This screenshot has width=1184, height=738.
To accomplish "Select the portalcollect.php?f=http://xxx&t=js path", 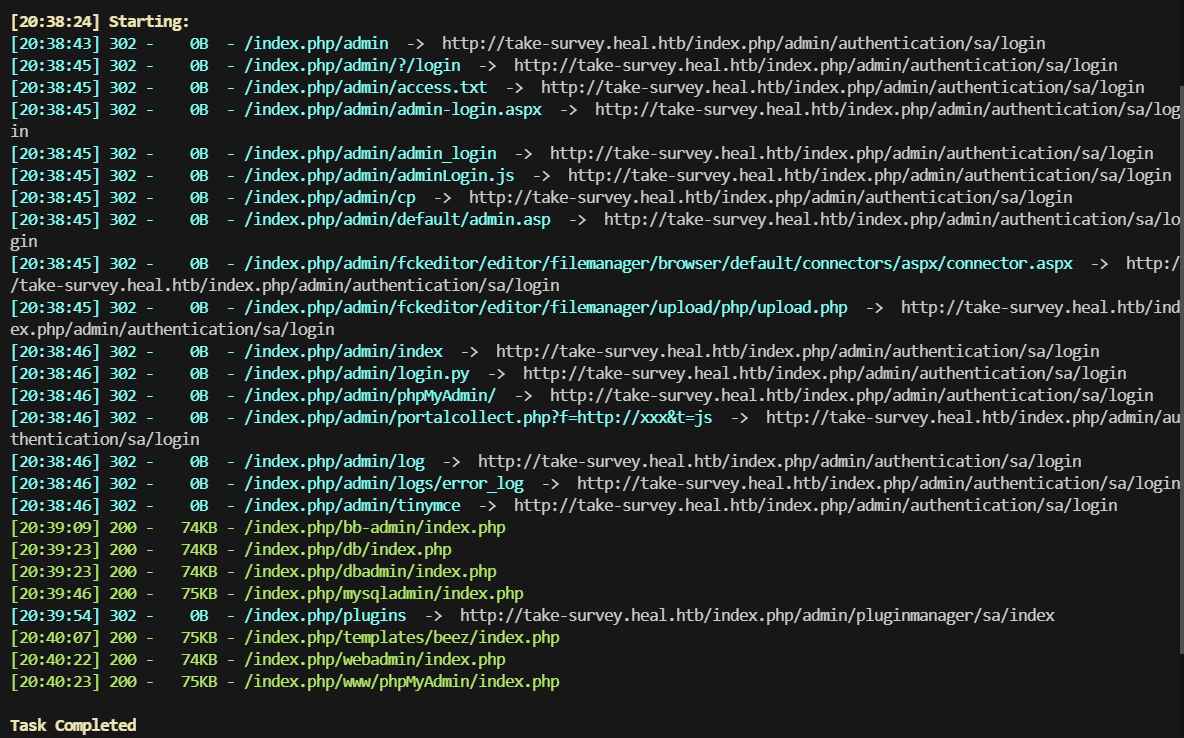I will (x=478, y=417).
